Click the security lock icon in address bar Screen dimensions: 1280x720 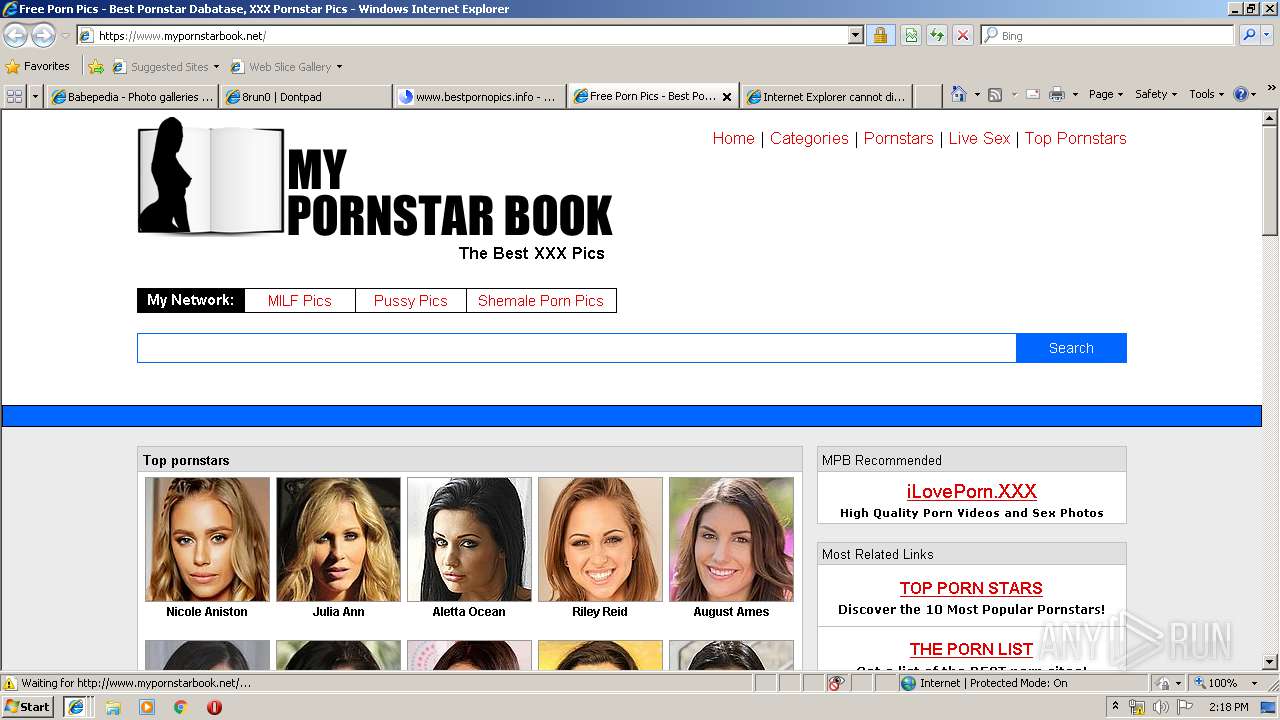(880, 36)
